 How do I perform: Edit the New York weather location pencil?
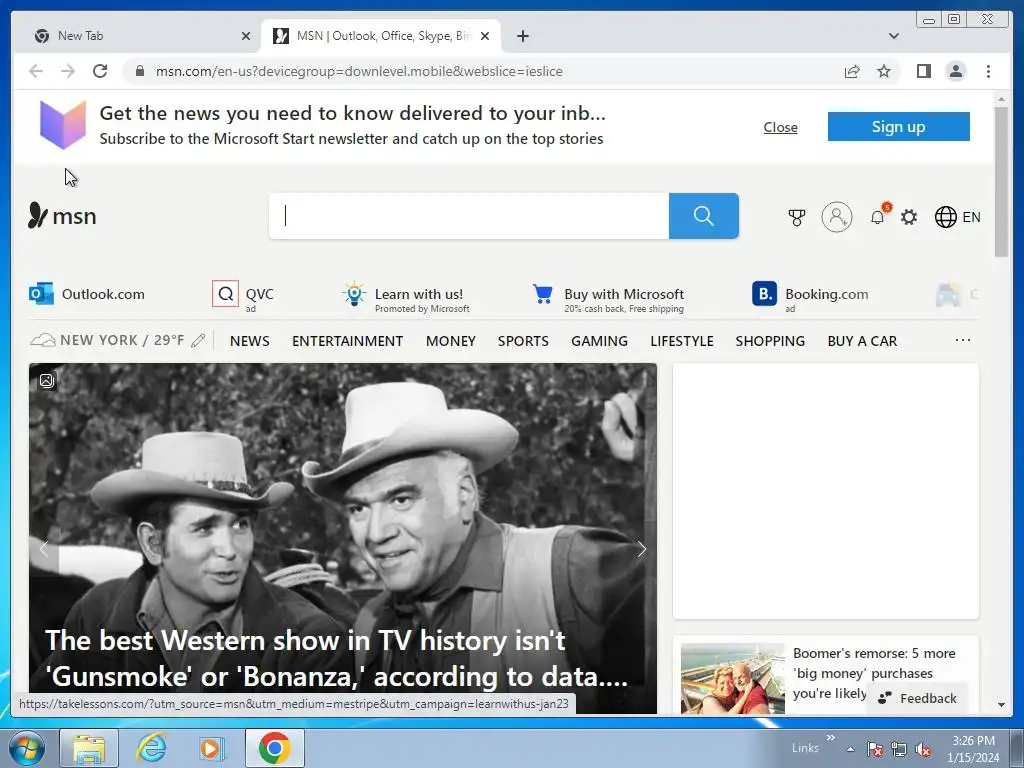click(199, 341)
